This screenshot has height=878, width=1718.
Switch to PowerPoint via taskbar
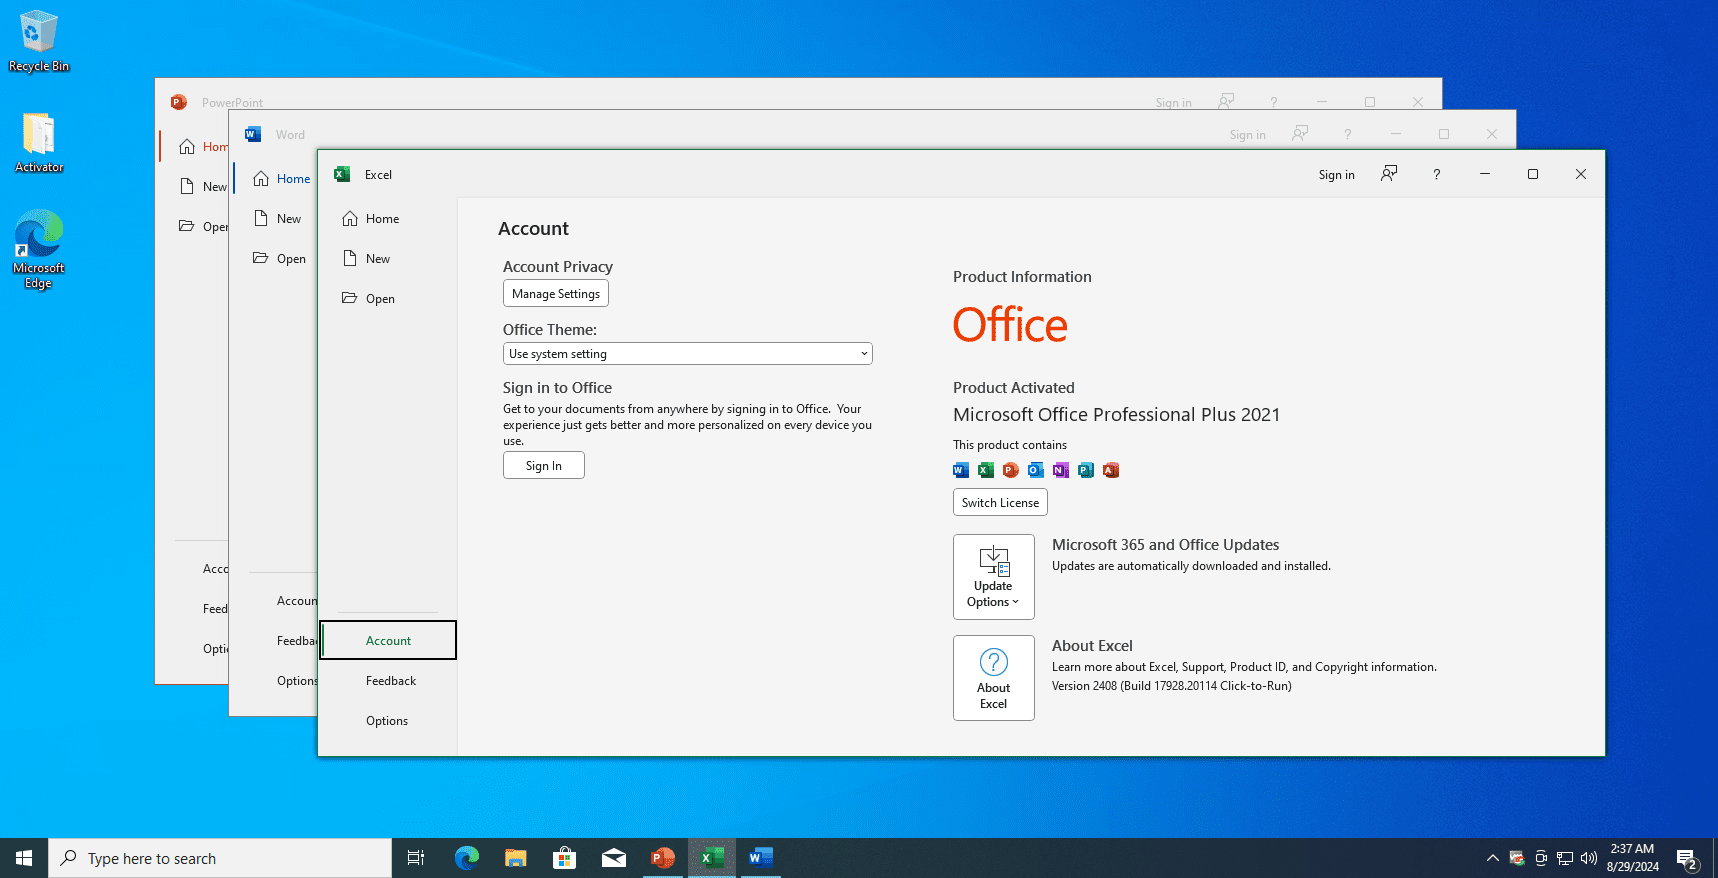pos(663,858)
